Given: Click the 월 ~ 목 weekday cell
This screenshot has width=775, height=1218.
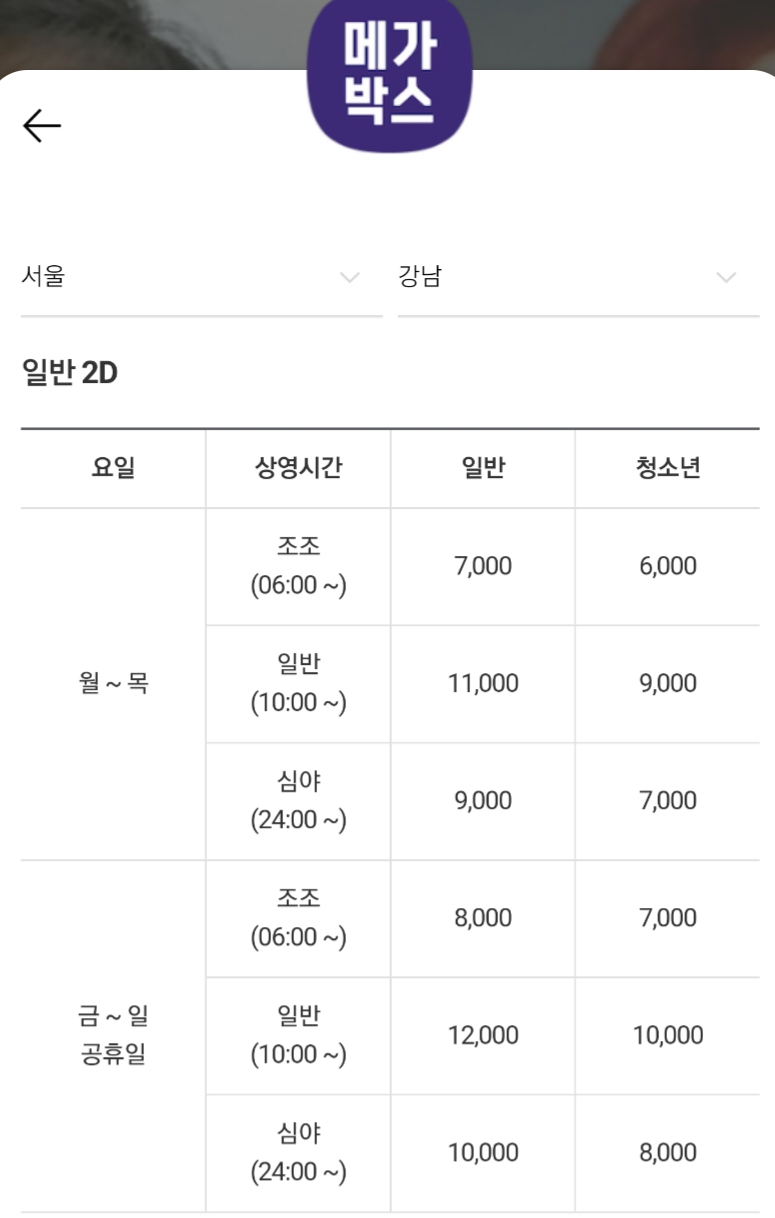Looking at the screenshot, I should click(113, 684).
